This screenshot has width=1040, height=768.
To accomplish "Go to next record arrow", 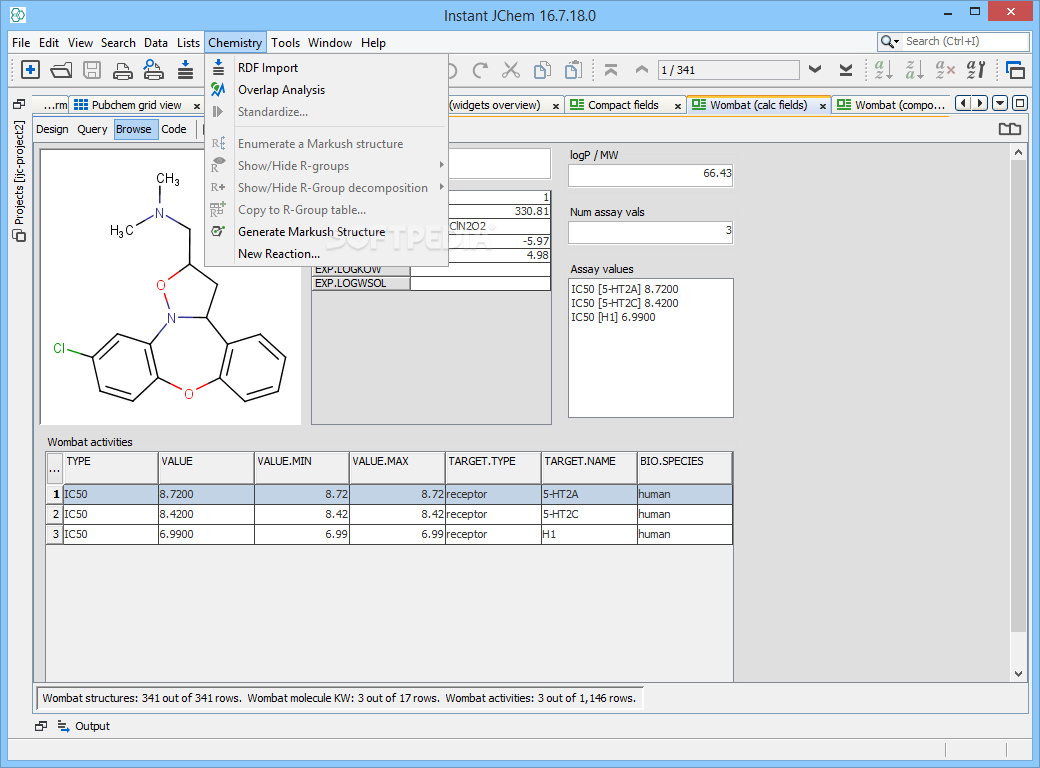I will tap(815, 70).
